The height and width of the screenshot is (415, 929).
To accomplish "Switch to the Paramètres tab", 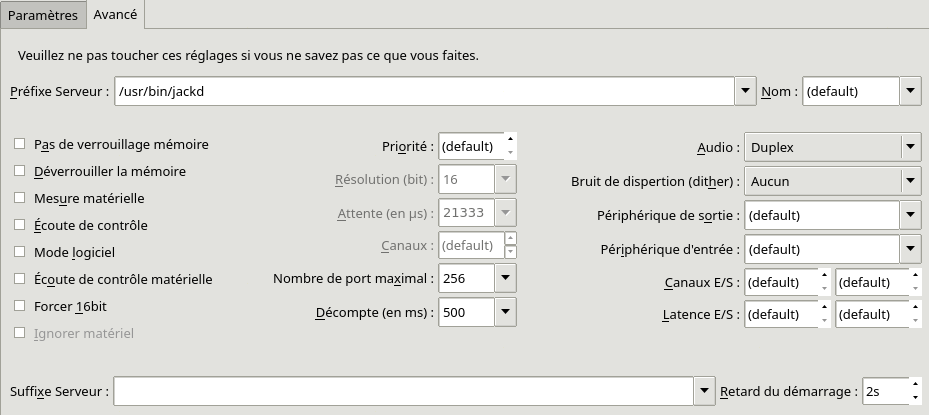I will (43, 15).
